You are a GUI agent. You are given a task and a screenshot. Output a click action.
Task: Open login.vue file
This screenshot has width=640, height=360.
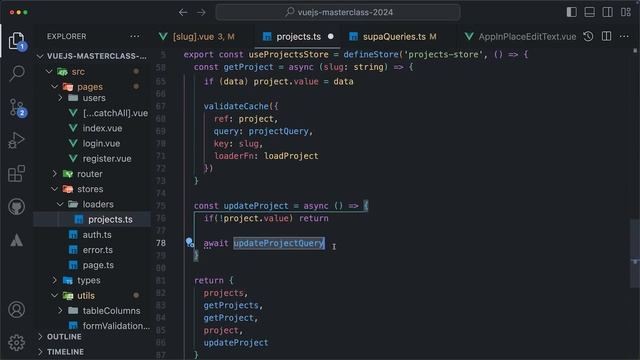92,144
